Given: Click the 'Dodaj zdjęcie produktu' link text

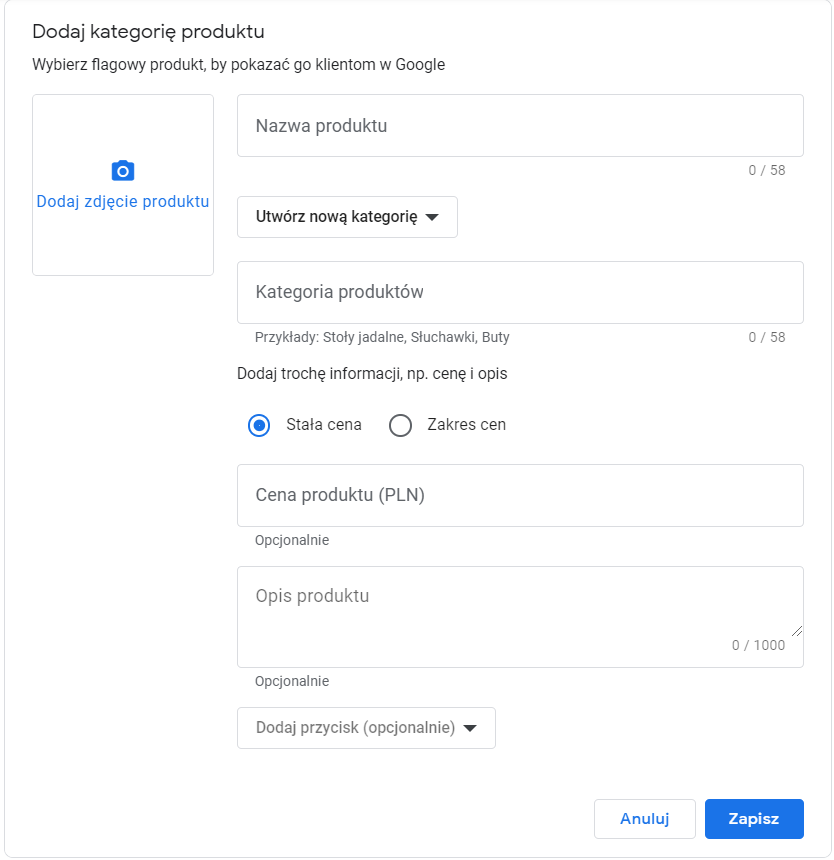Looking at the screenshot, I should point(122,202).
